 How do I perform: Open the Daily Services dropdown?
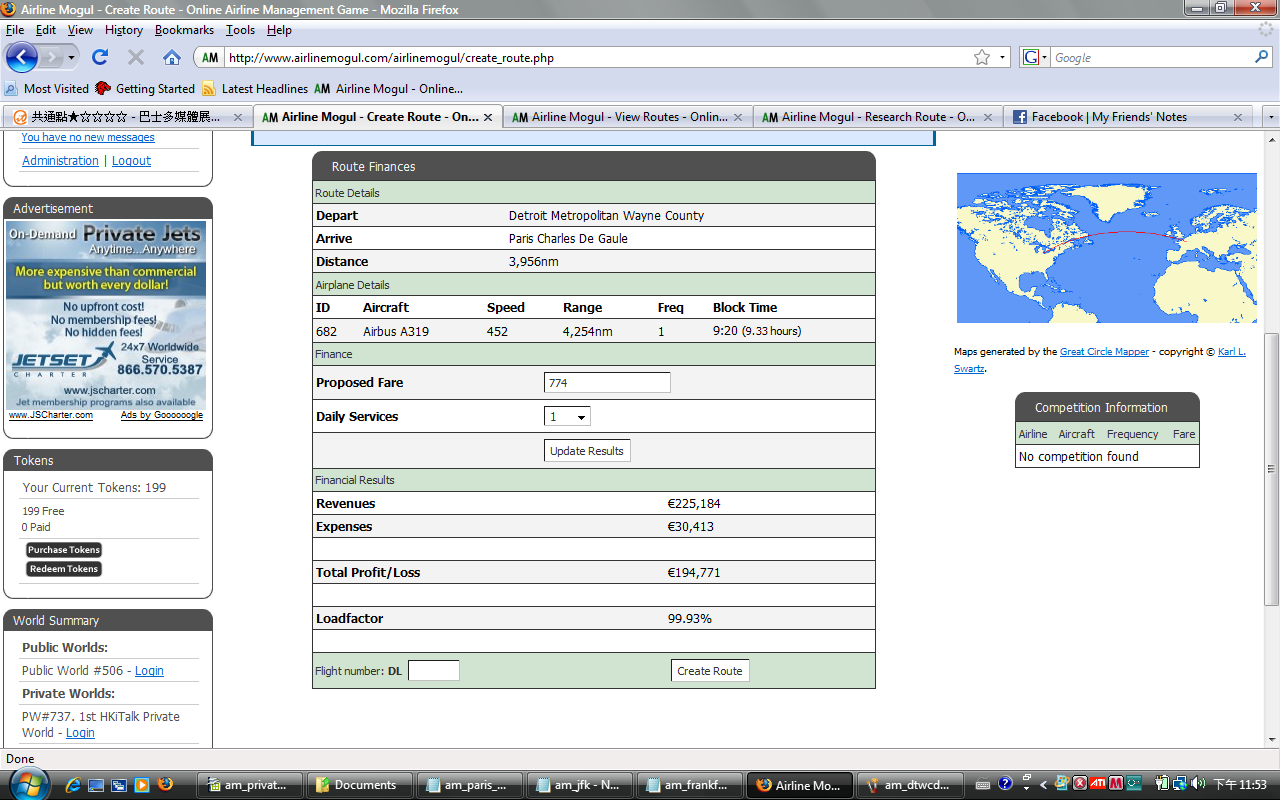(x=567, y=417)
